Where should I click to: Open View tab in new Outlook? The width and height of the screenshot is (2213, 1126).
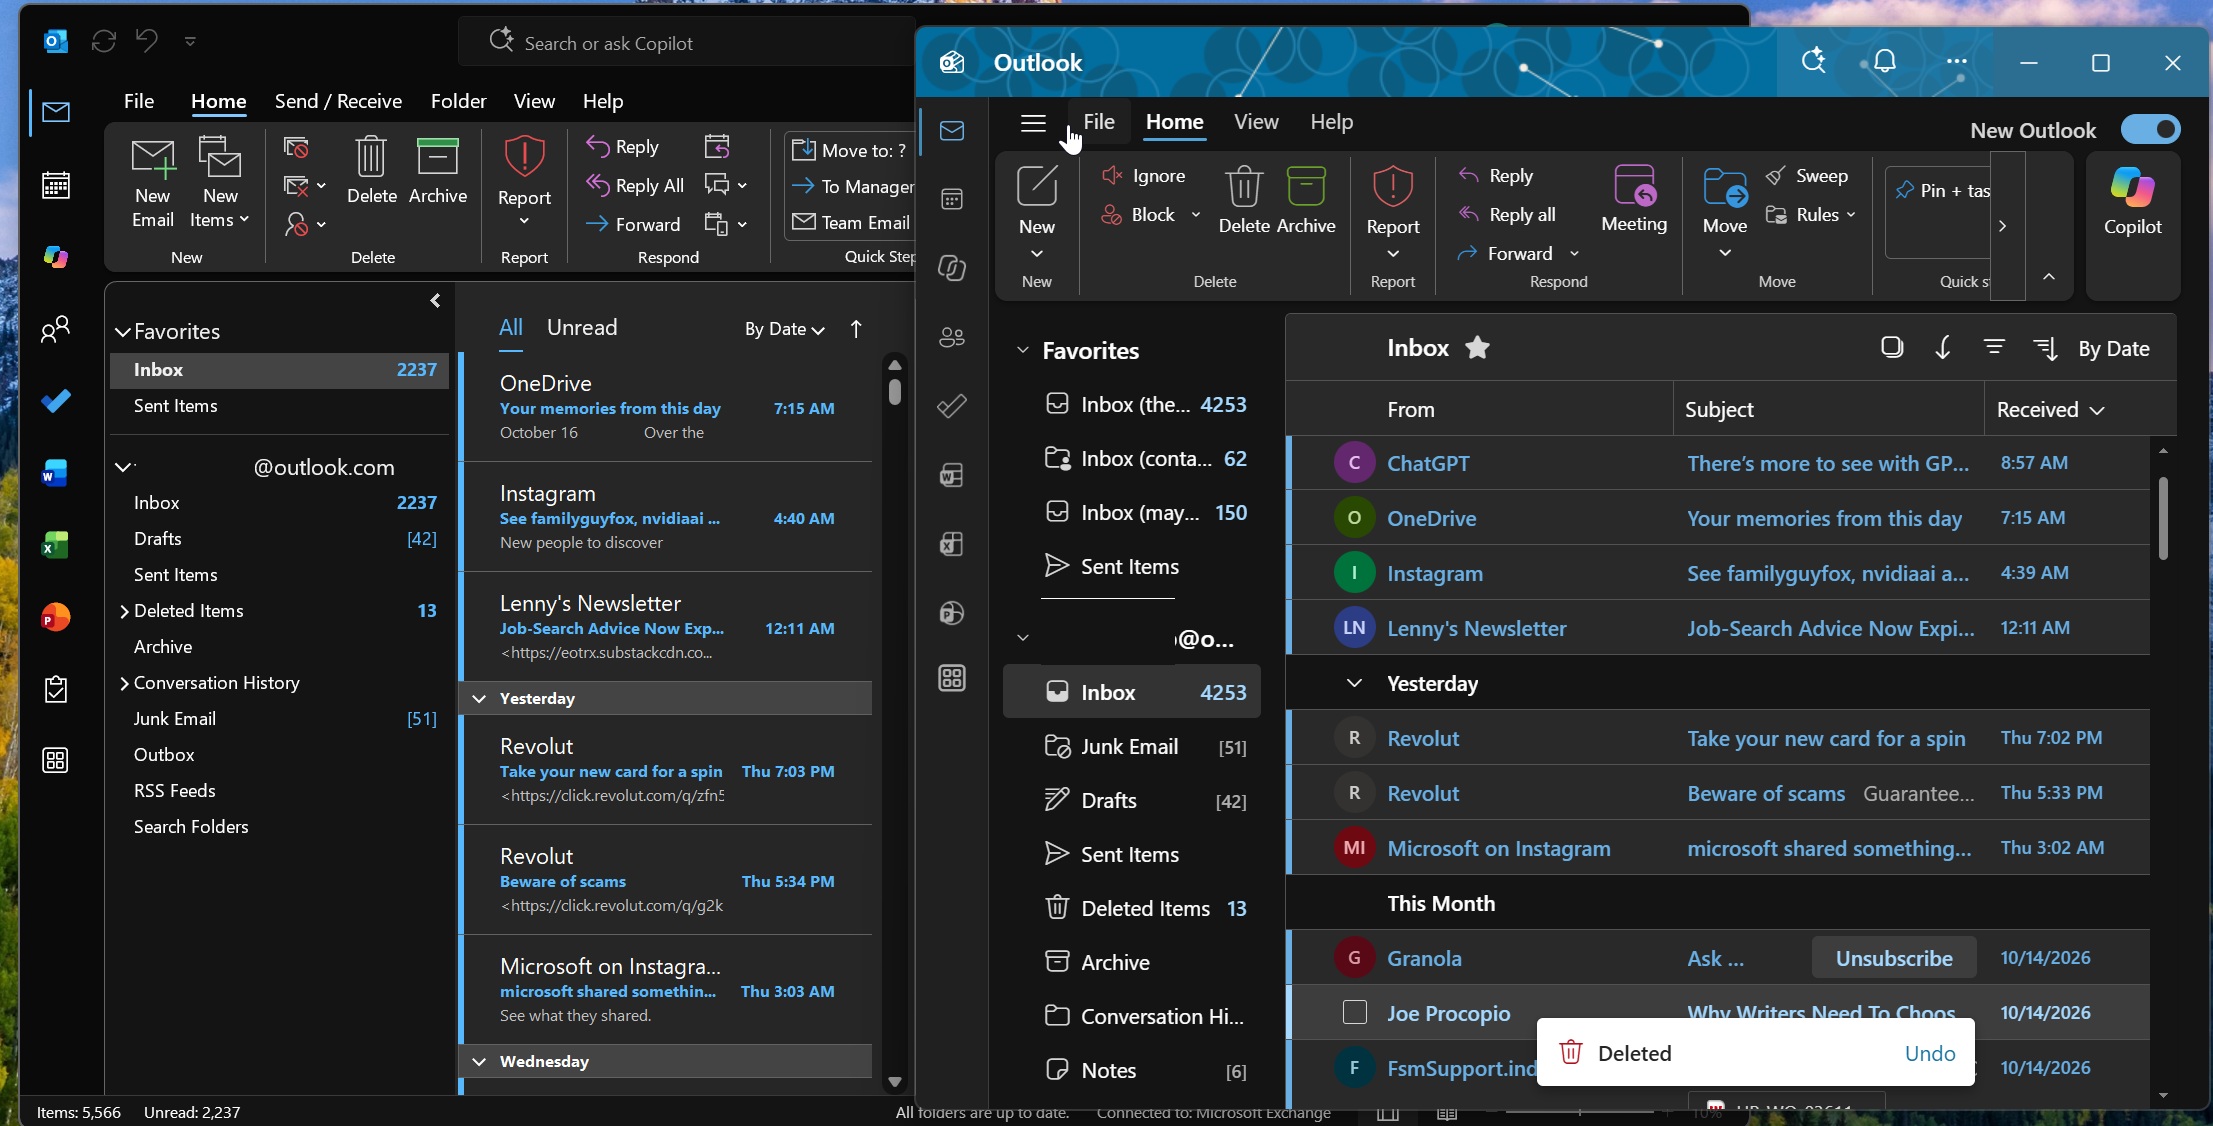1256,122
